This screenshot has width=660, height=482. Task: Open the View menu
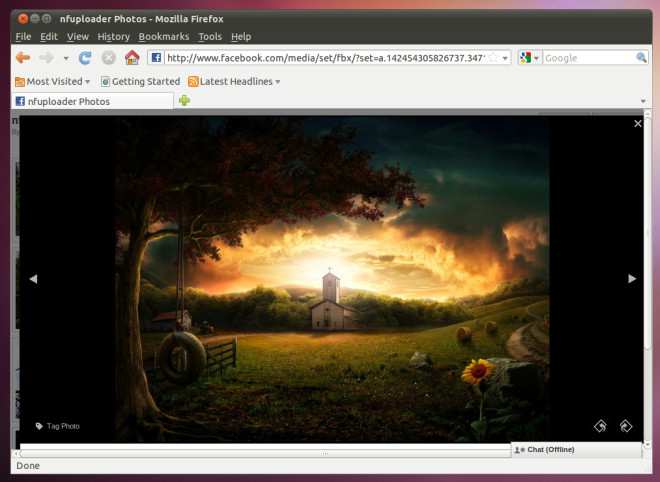click(x=77, y=37)
